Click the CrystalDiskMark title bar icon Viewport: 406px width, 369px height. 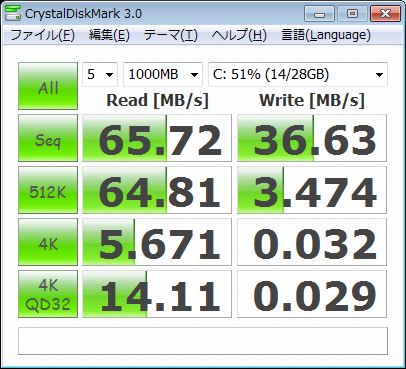coord(13,13)
